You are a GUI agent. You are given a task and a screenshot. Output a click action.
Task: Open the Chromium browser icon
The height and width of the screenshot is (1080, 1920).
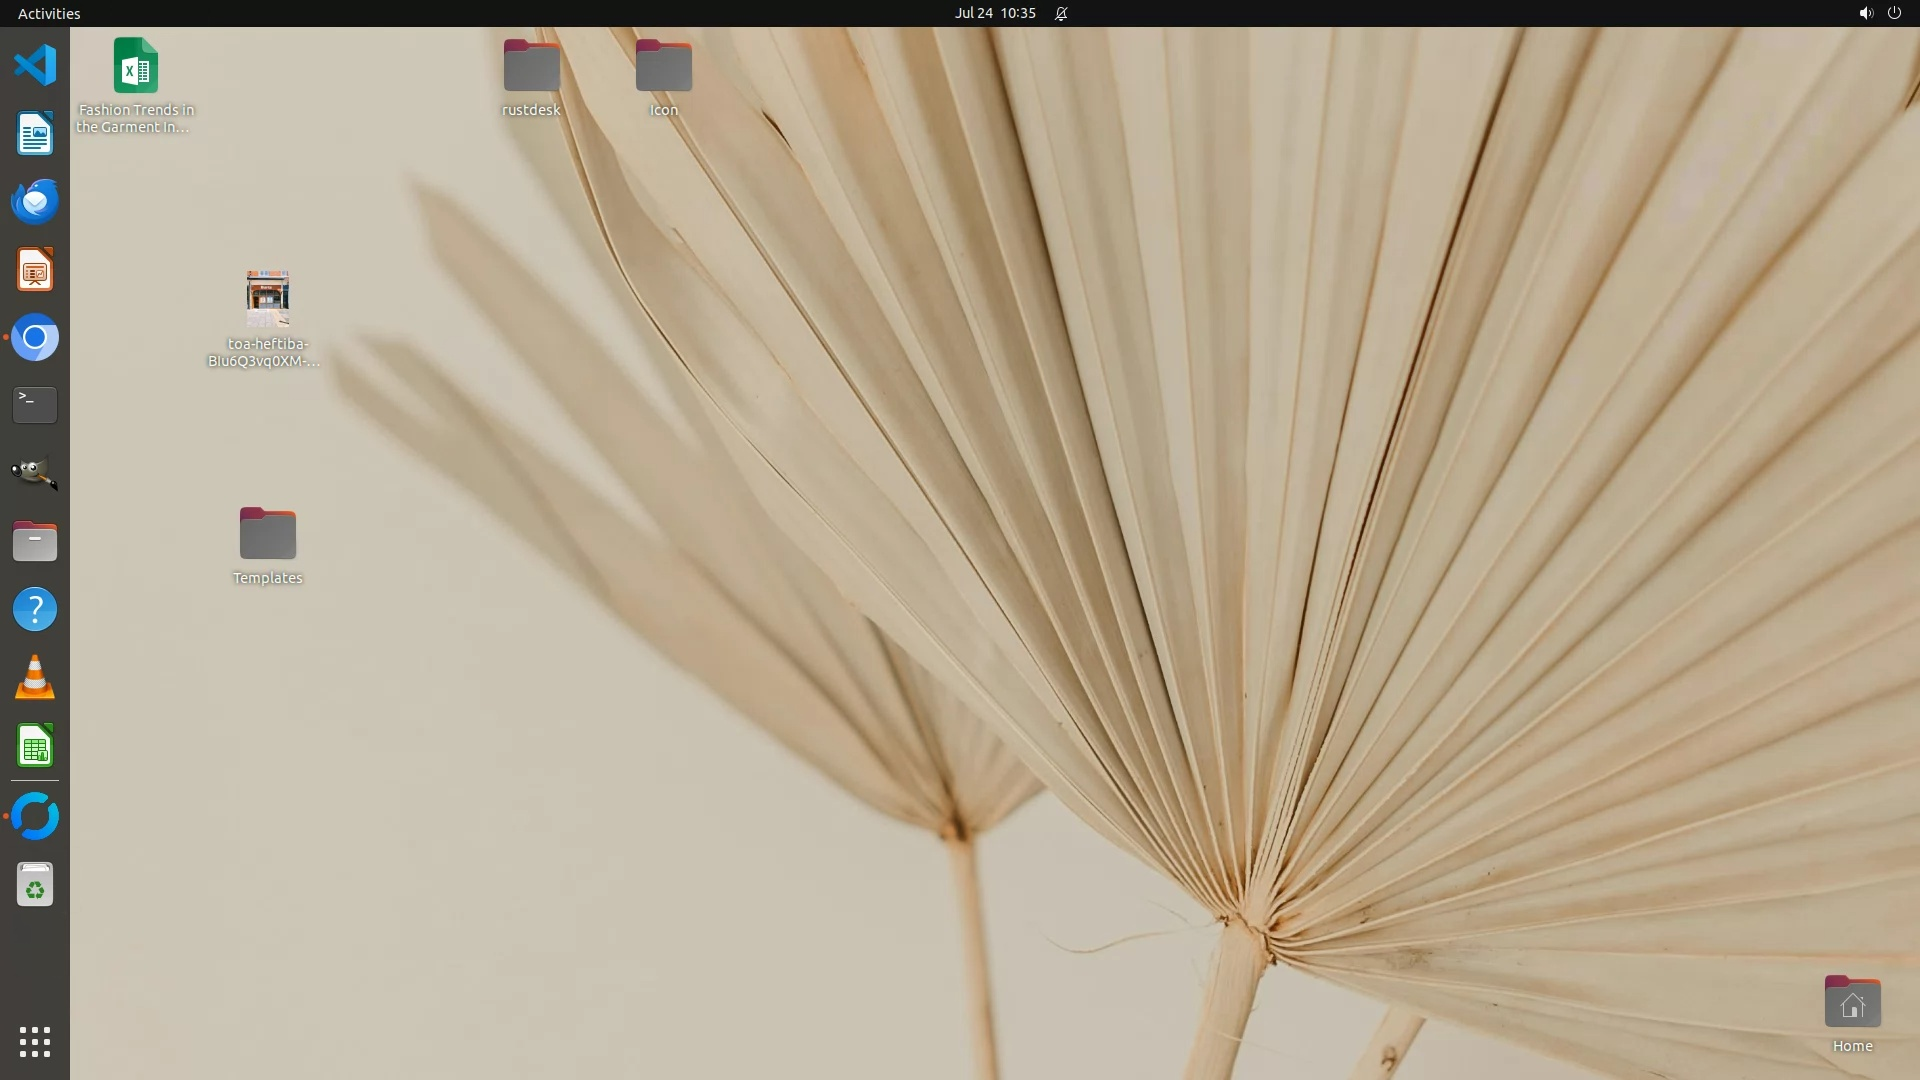35,338
